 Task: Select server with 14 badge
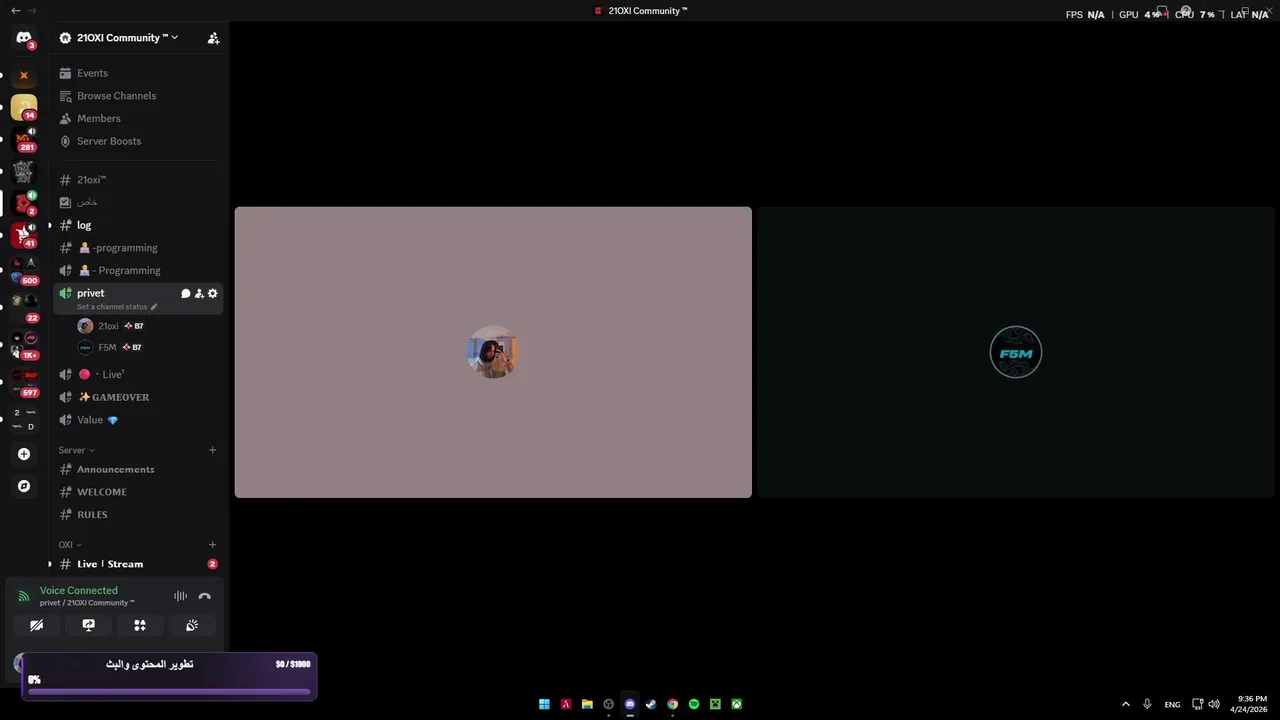[x=24, y=107]
